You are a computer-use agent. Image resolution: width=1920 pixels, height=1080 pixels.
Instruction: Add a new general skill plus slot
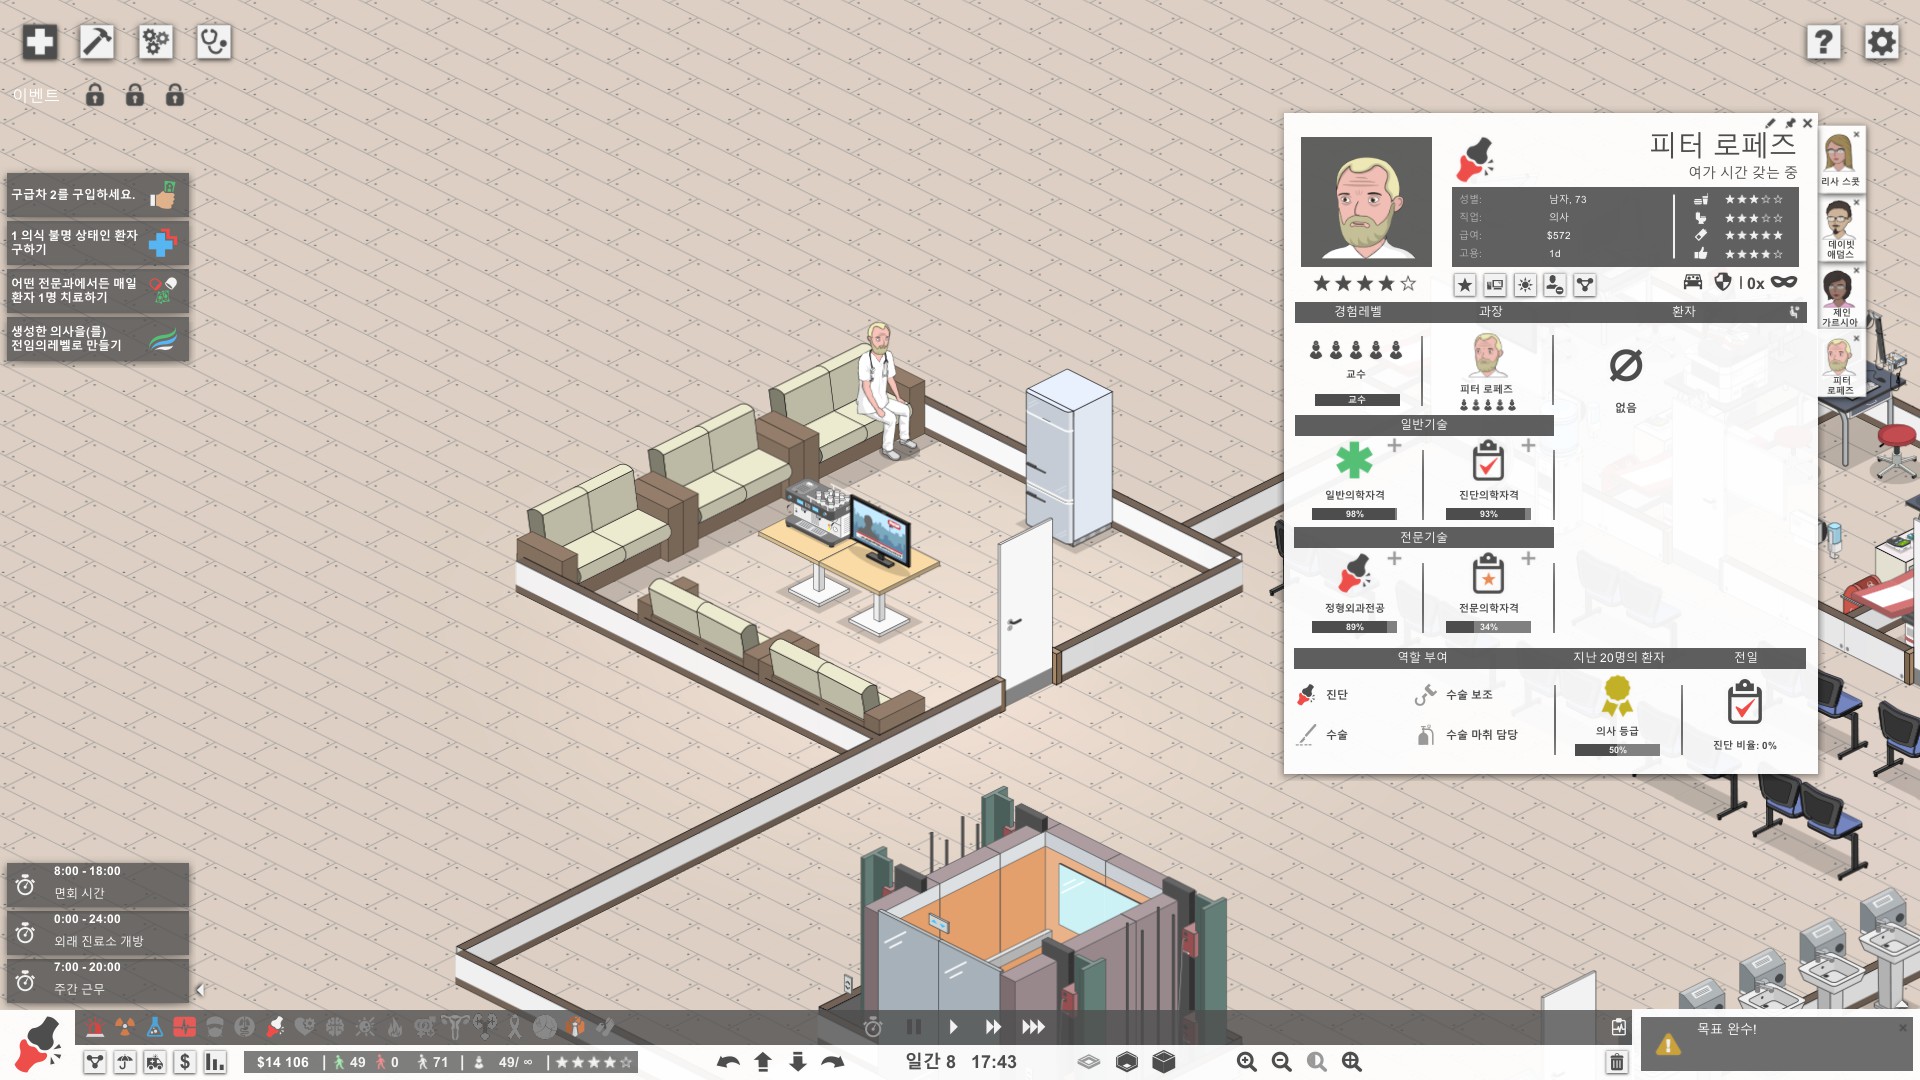(x=1394, y=446)
